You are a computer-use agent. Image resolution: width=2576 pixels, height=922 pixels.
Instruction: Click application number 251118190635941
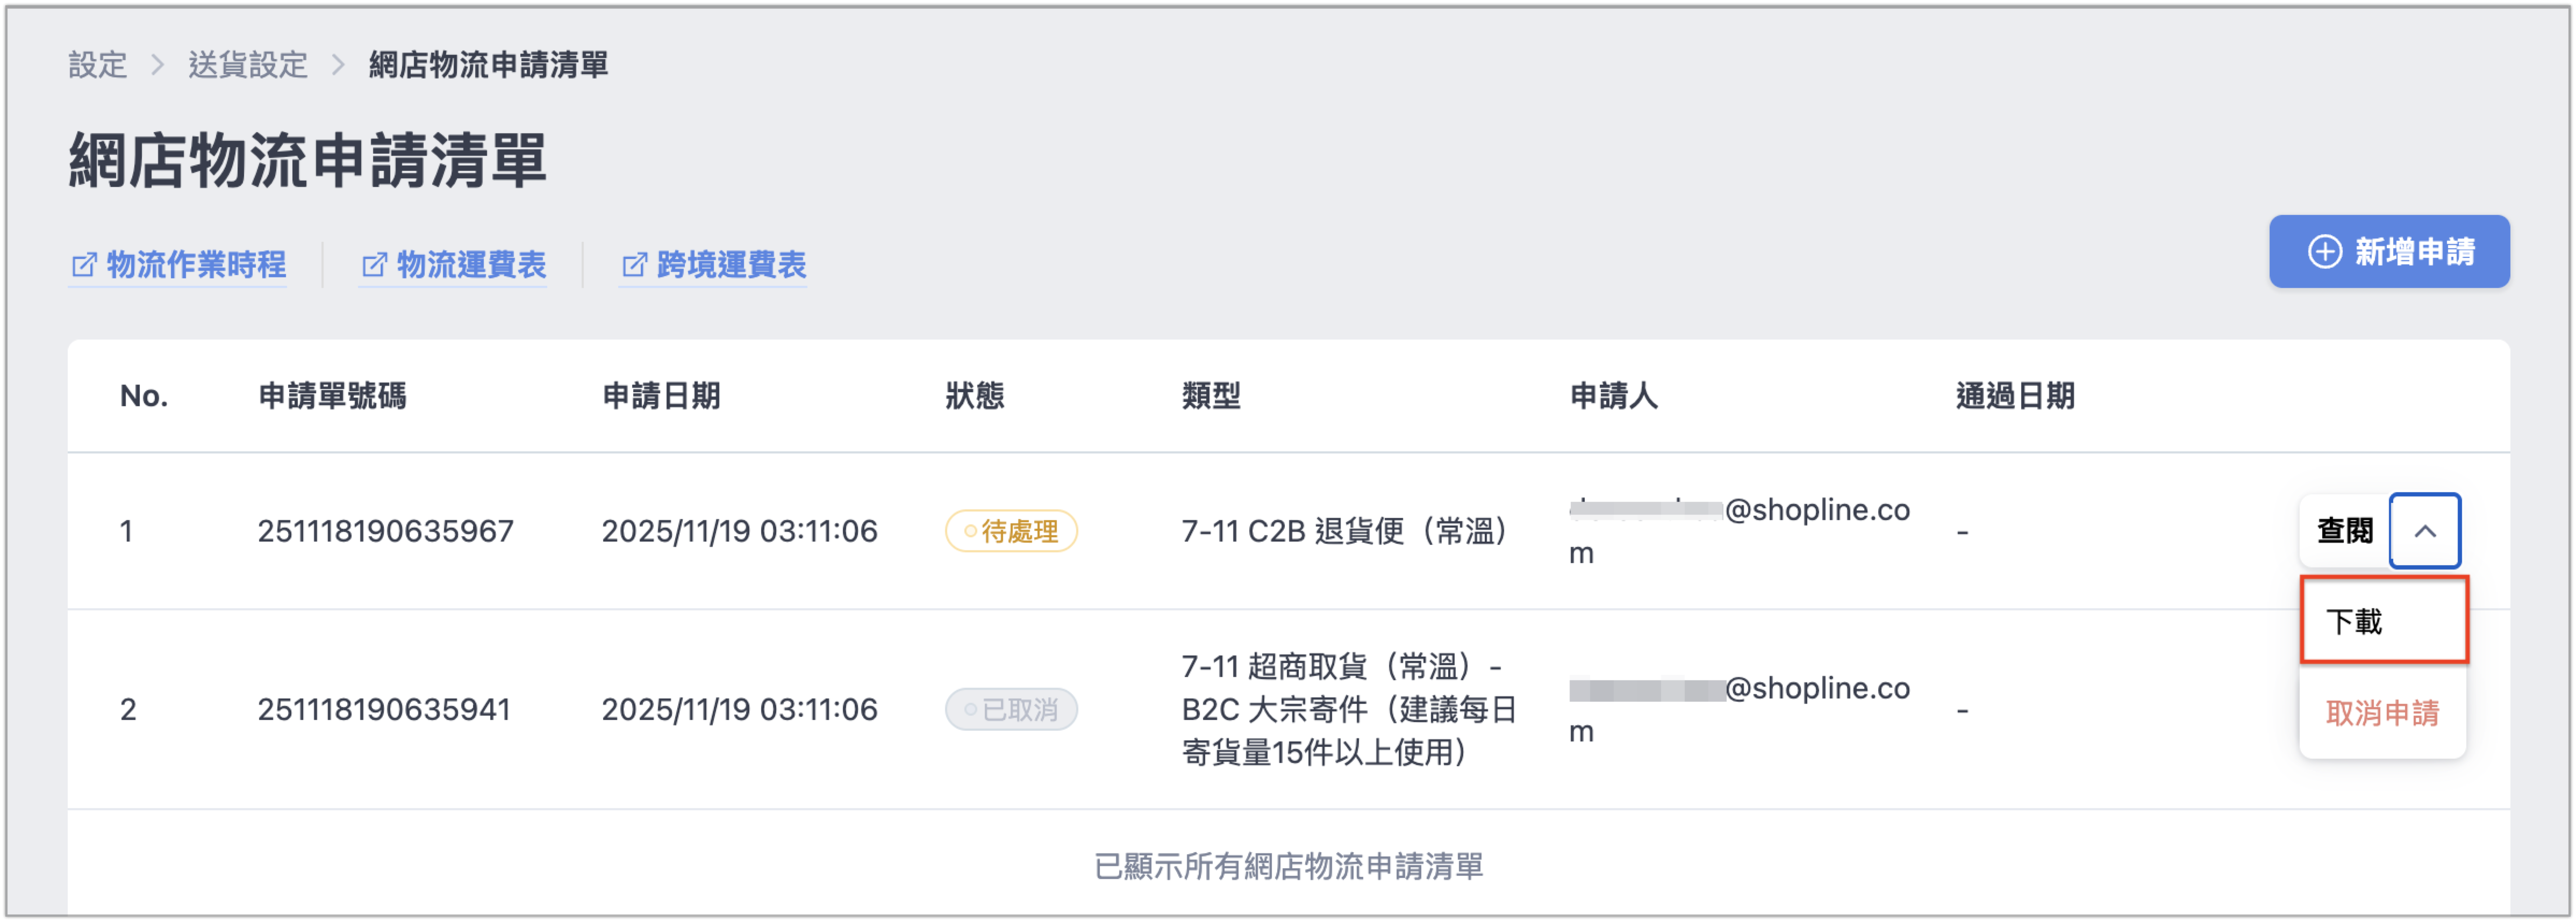click(384, 710)
